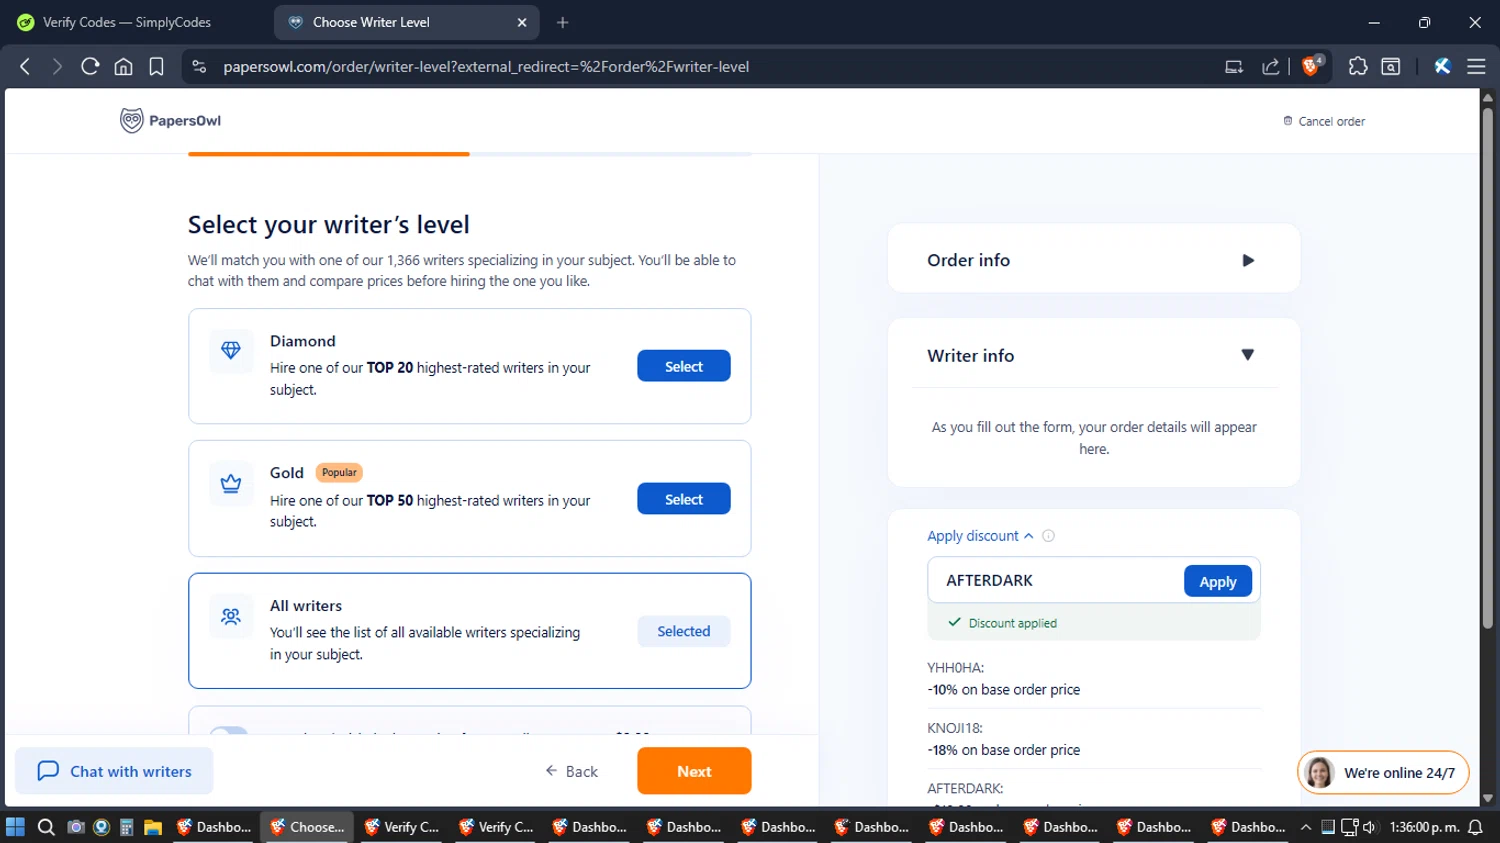Screen dimensions: 1500x843
Task: Open the sidebar search panel icon
Action: point(1390,66)
